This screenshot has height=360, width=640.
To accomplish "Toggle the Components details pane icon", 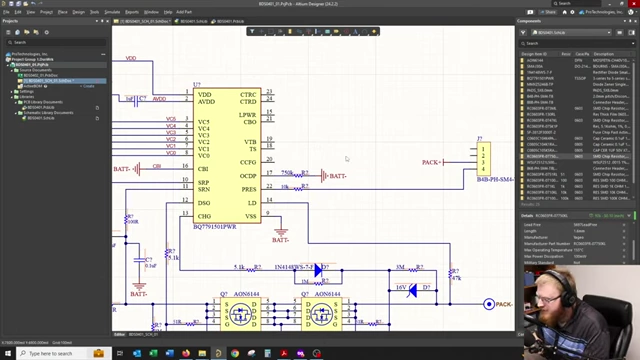I will click(631, 32).
